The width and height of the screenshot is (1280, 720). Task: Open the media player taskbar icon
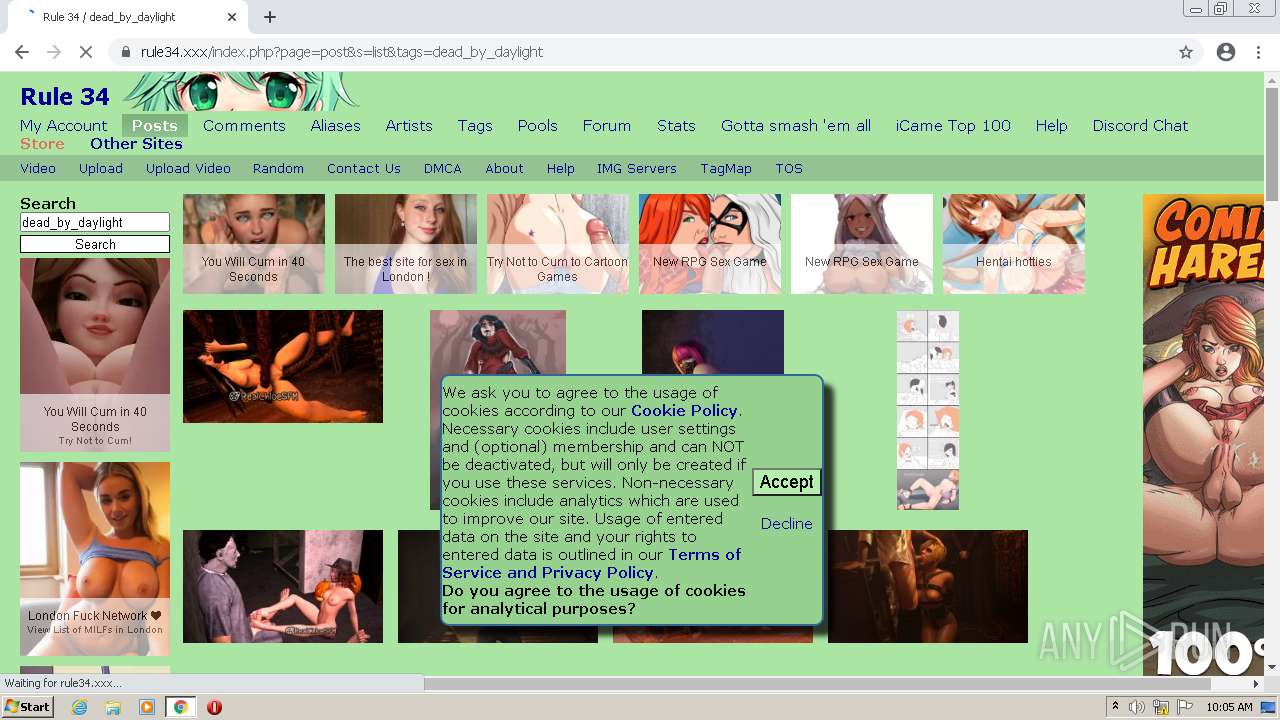click(147, 707)
